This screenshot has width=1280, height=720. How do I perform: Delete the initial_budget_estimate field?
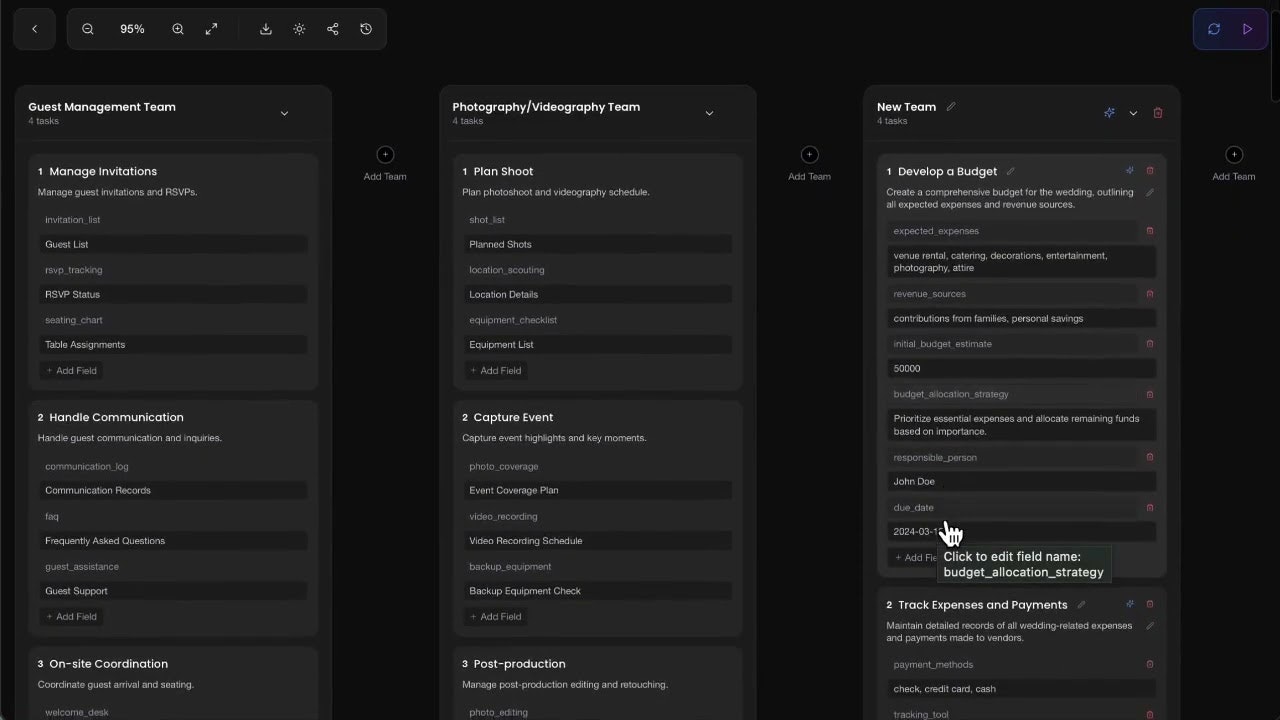[1150, 344]
